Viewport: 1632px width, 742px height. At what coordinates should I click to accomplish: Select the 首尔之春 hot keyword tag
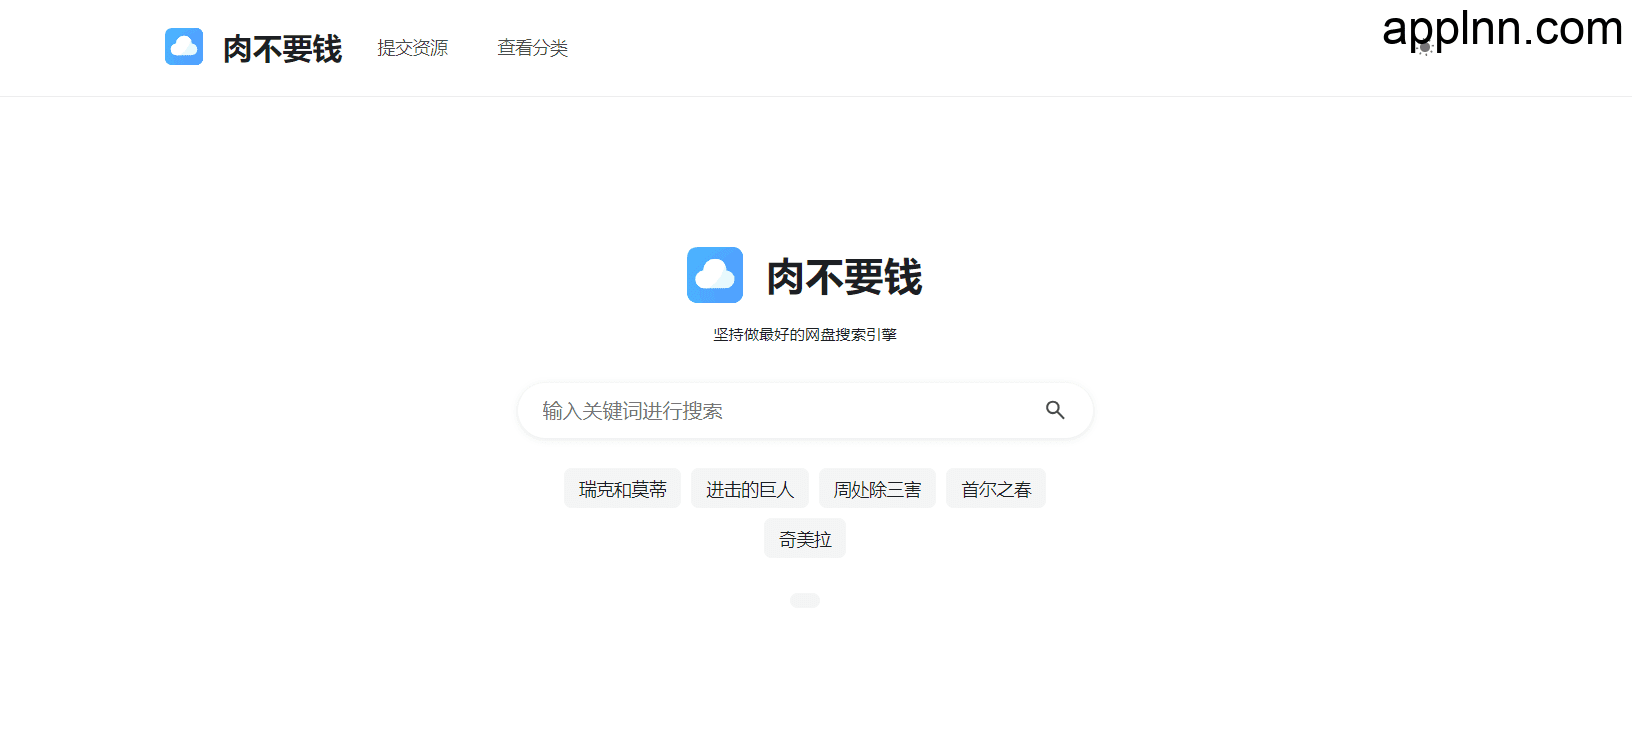(x=996, y=489)
